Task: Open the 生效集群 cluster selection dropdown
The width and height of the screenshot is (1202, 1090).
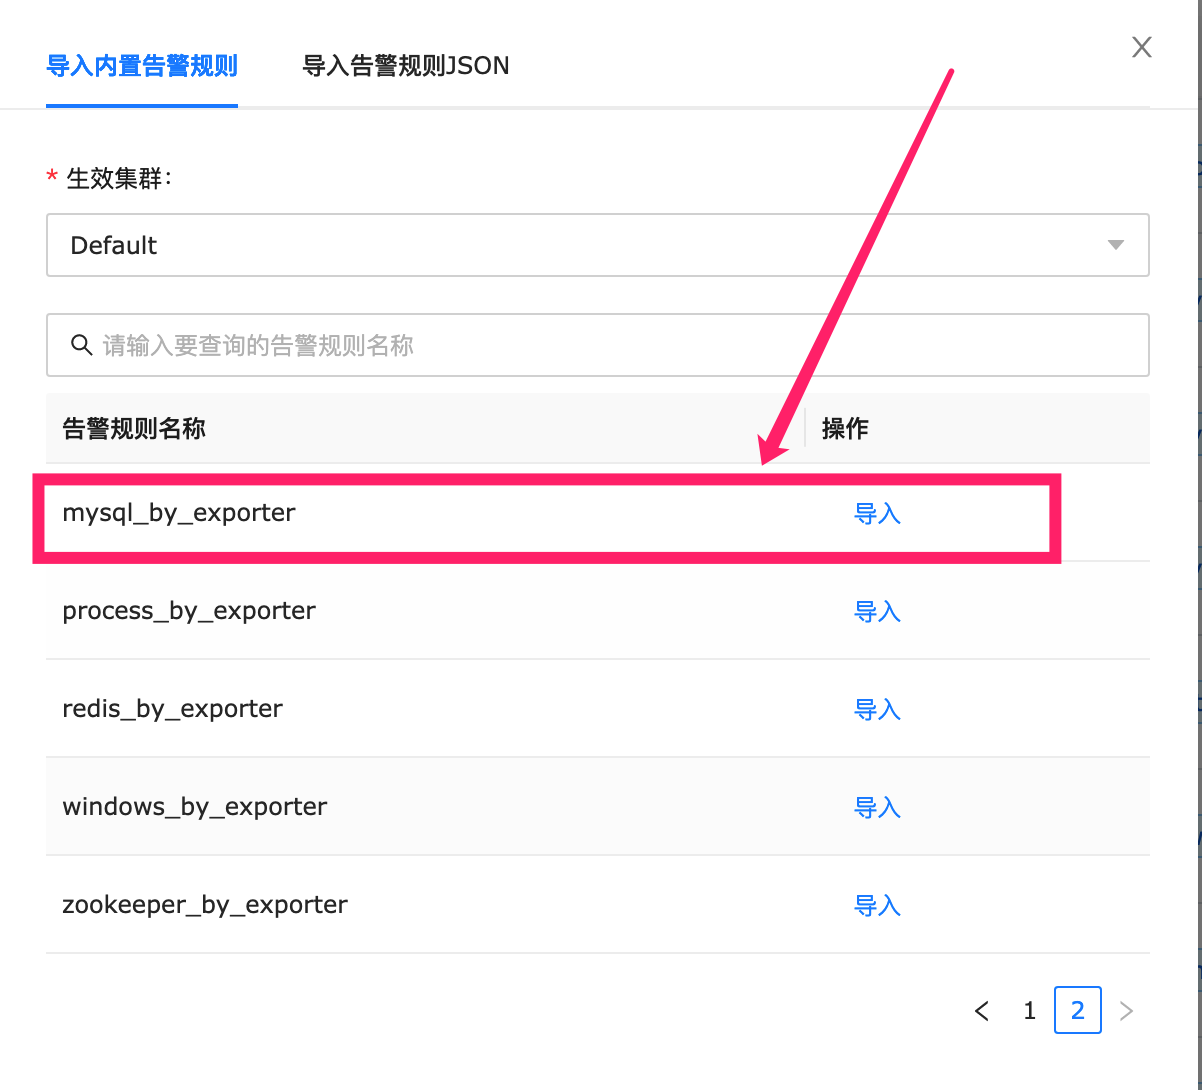Action: pyautogui.click(x=597, y=245)
